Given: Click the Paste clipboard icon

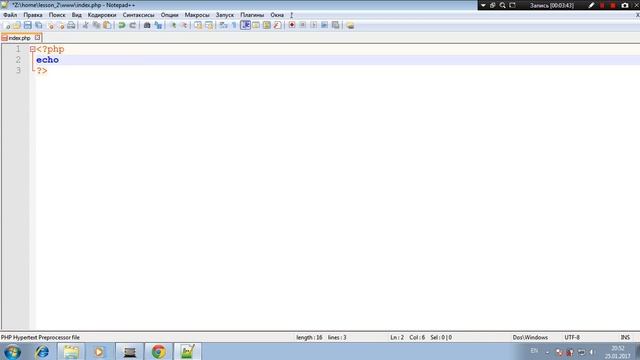Looking at the screenshot, I should pos(107,25).
